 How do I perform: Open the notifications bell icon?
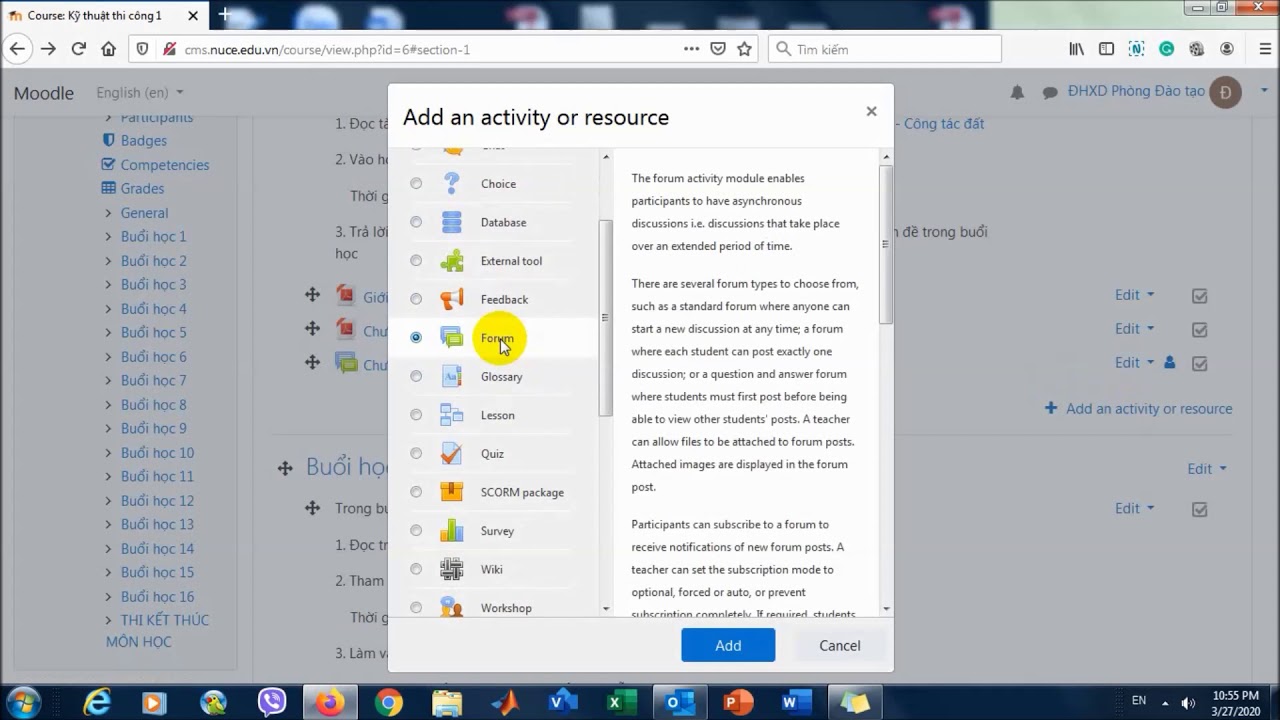click(1017, 92)
